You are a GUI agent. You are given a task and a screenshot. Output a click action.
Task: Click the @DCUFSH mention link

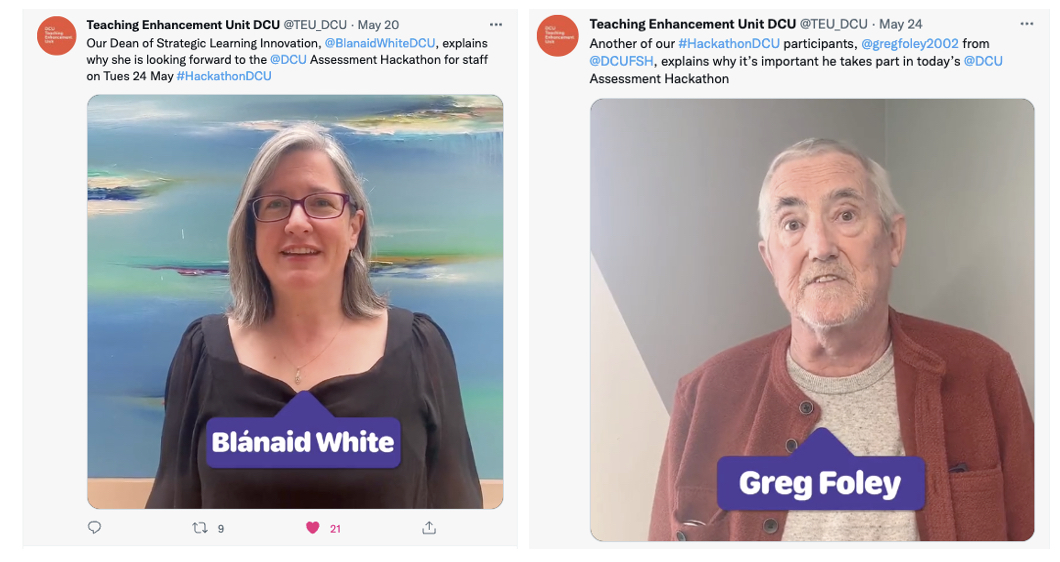point(621,61)
